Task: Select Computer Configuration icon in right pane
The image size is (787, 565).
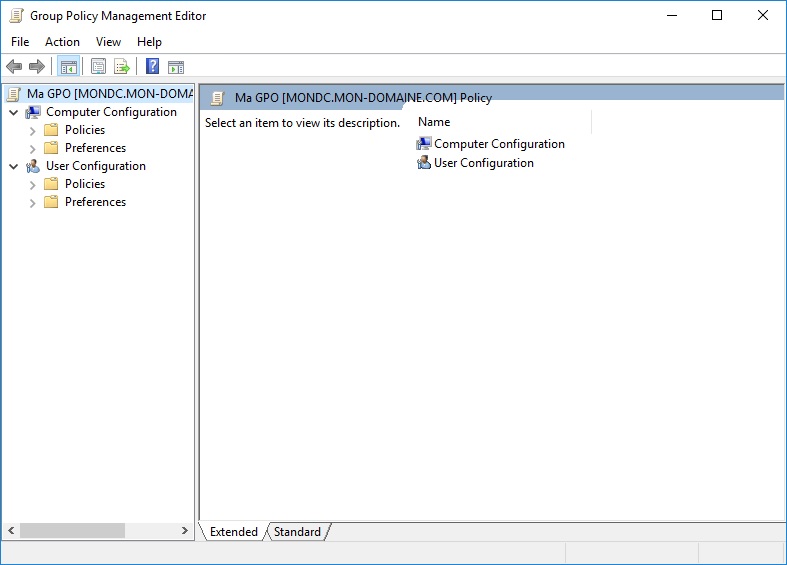Action: [x=424, y=144]
